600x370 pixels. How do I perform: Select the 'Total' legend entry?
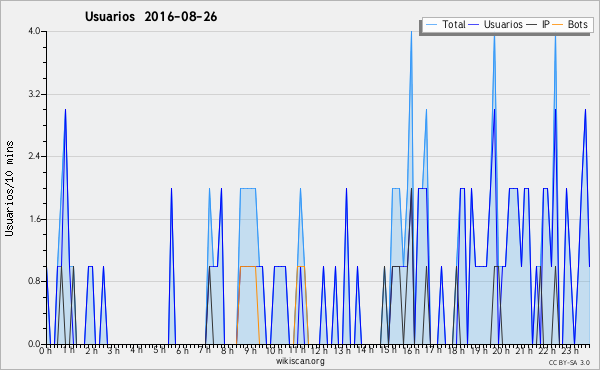coord(454,24)
